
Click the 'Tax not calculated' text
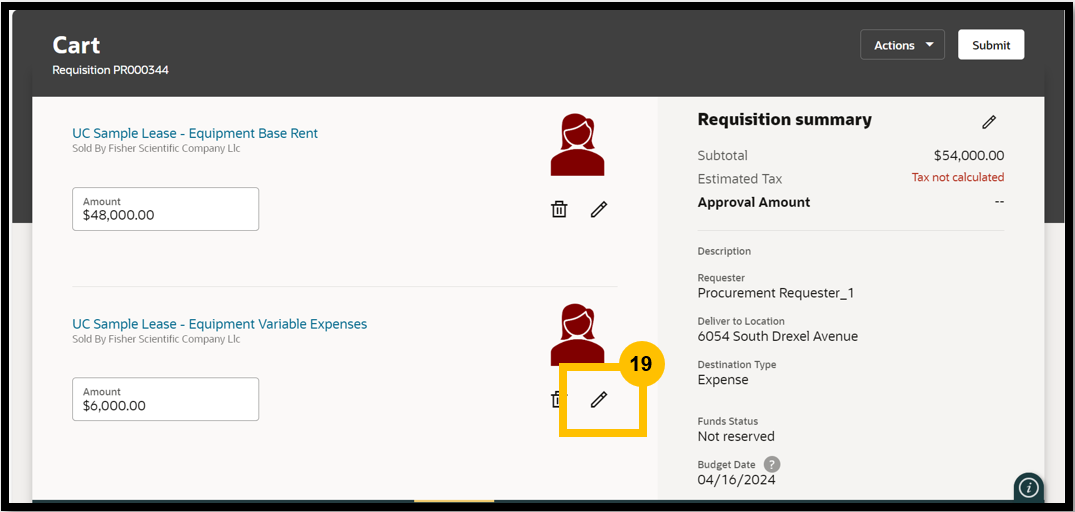click(958, 178)
